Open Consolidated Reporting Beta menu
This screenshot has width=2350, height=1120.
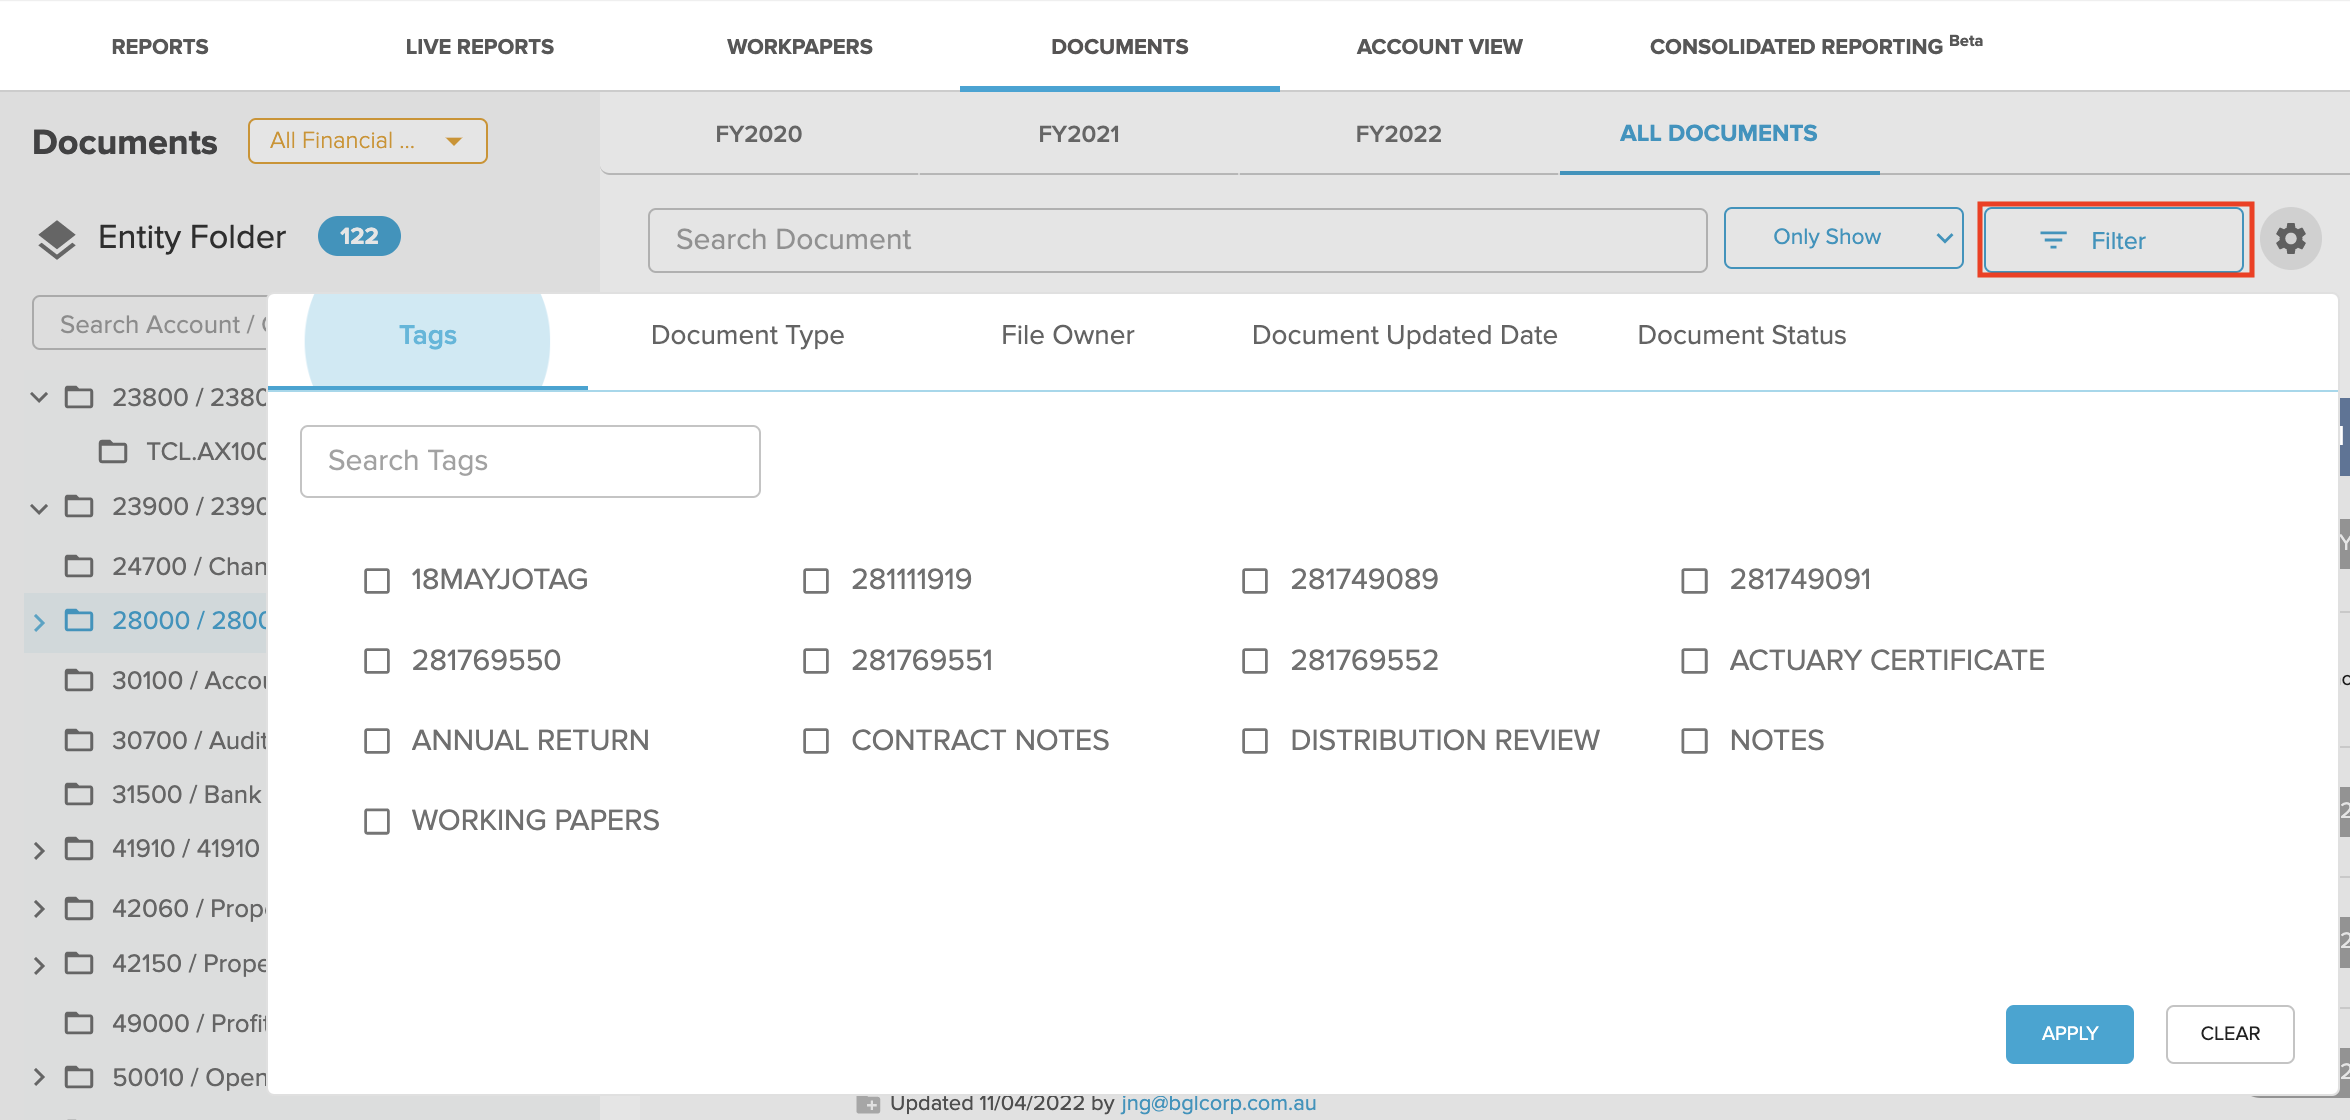1815,46
